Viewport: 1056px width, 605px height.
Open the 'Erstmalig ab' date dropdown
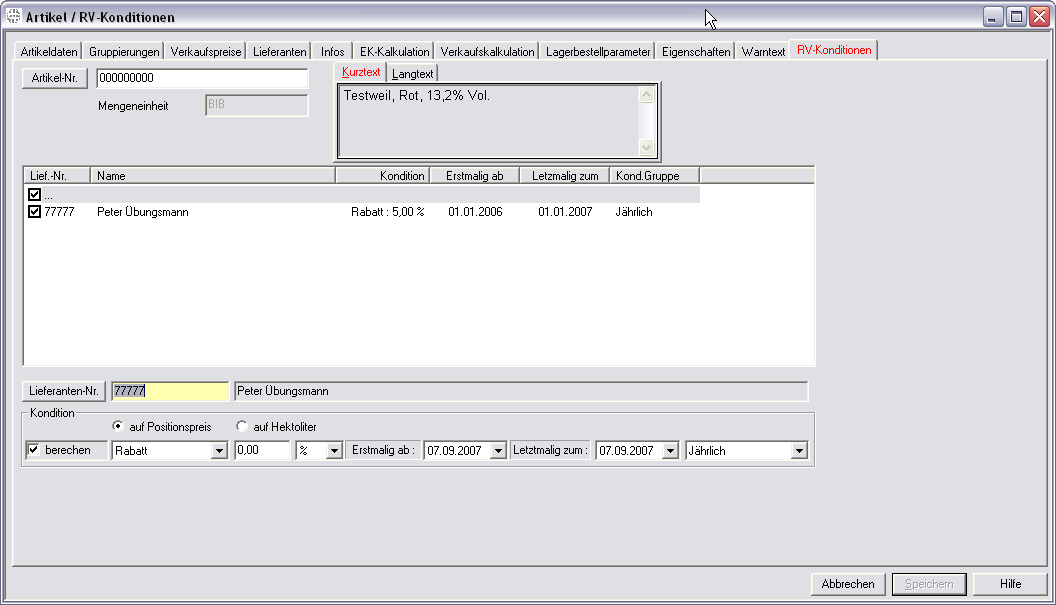coord(499,451)
